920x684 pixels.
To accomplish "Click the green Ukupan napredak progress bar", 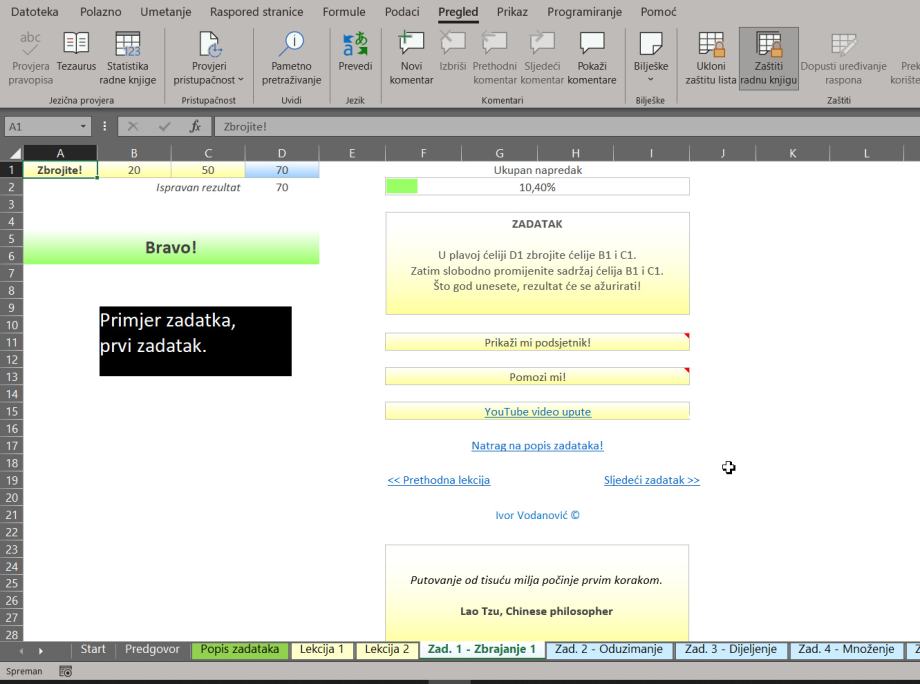I will [x=402, y=187].
